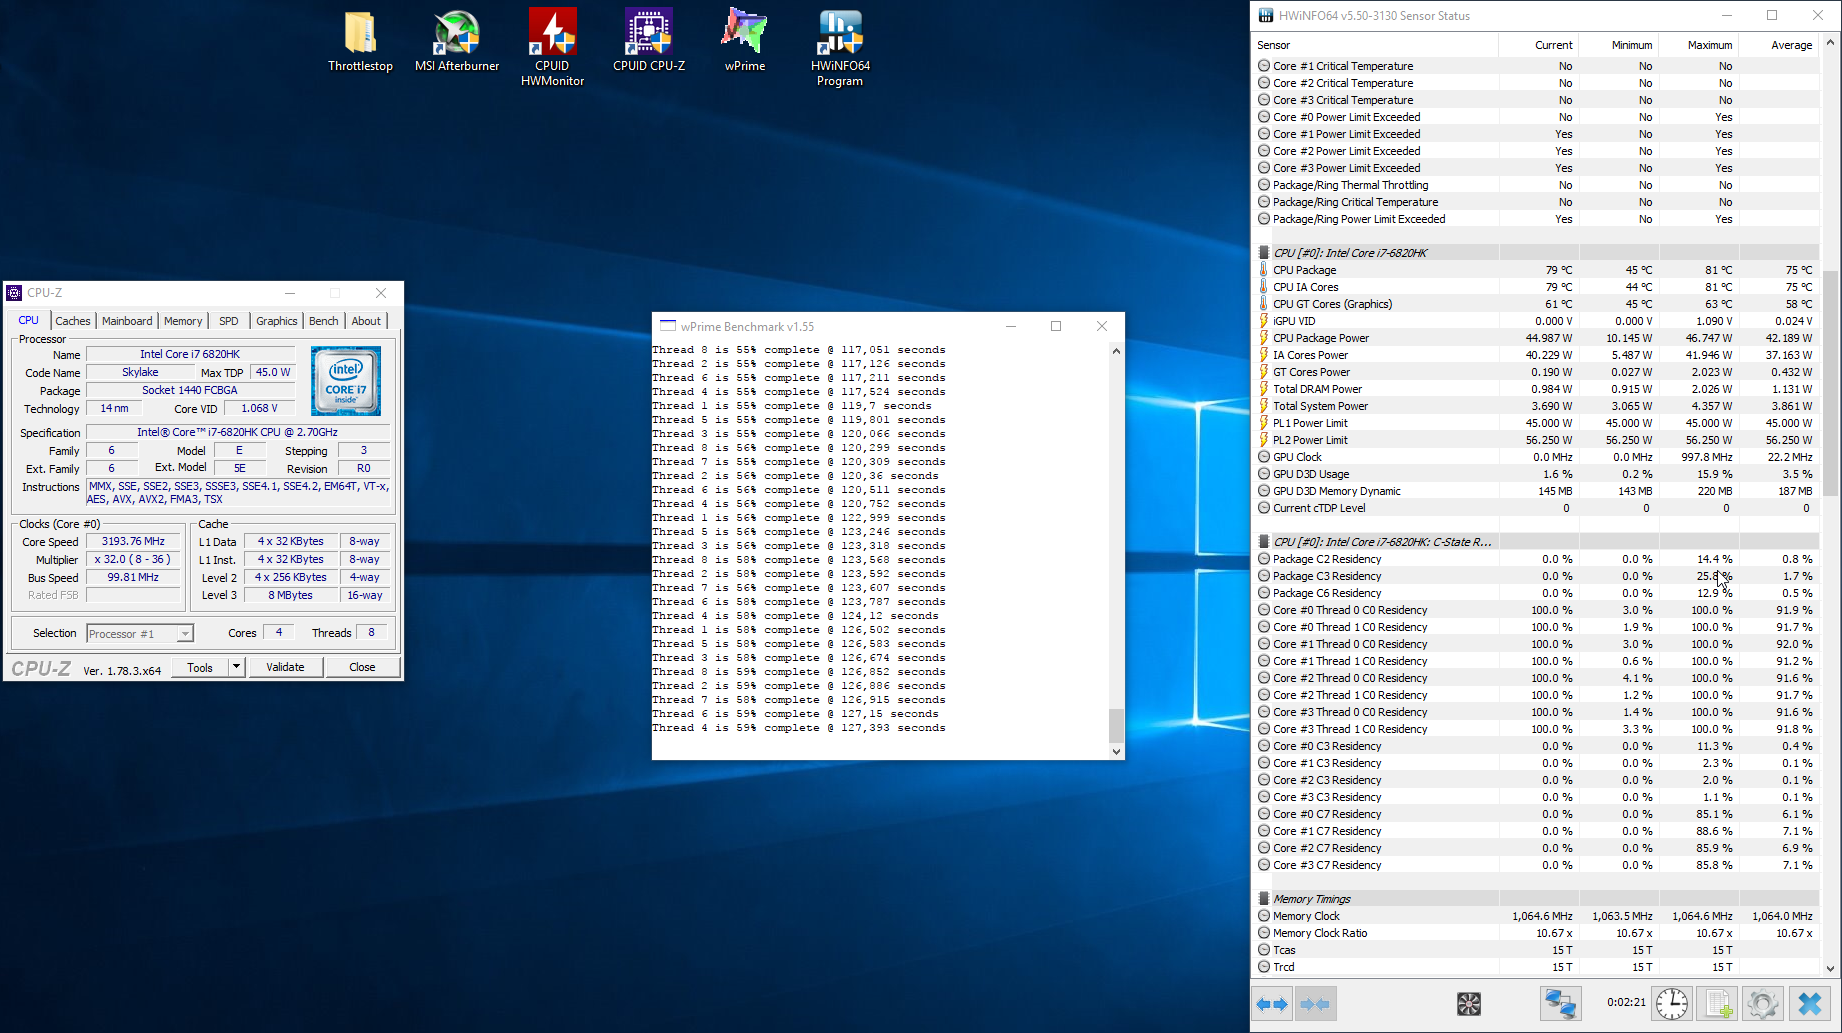
Task: Click HWiNFO sensor list scrollbar up arrow
Action: point(1831,43)
